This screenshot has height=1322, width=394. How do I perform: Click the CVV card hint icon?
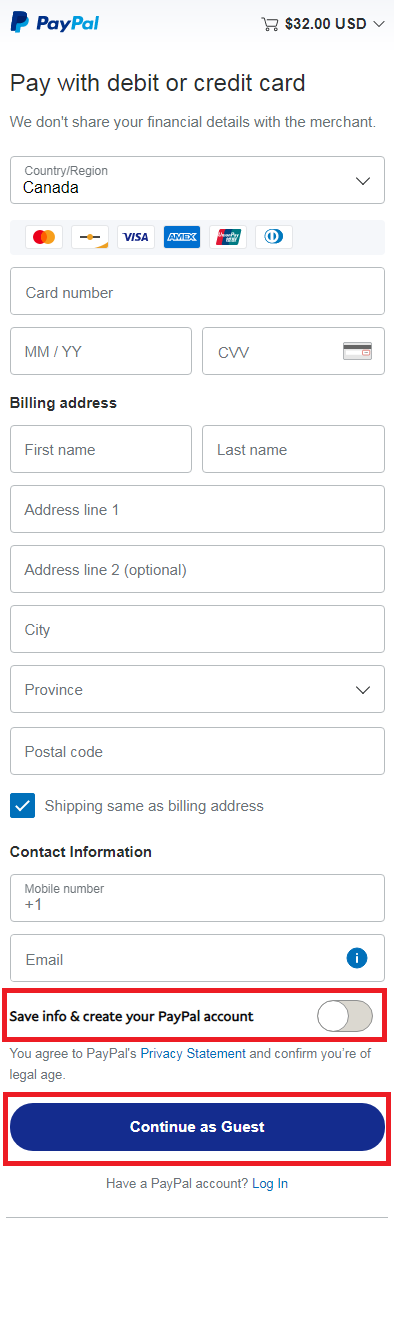click(x=357, y=351)
